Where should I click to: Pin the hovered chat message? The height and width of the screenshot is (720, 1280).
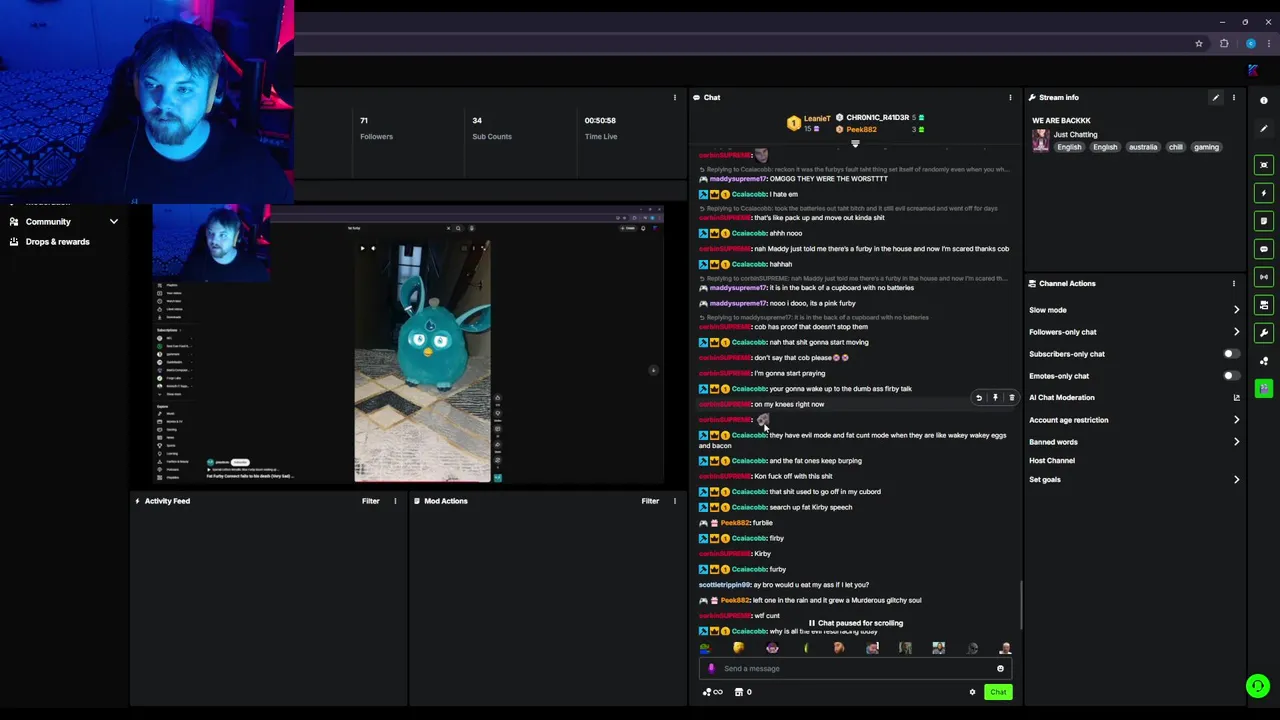coord(995,398)
